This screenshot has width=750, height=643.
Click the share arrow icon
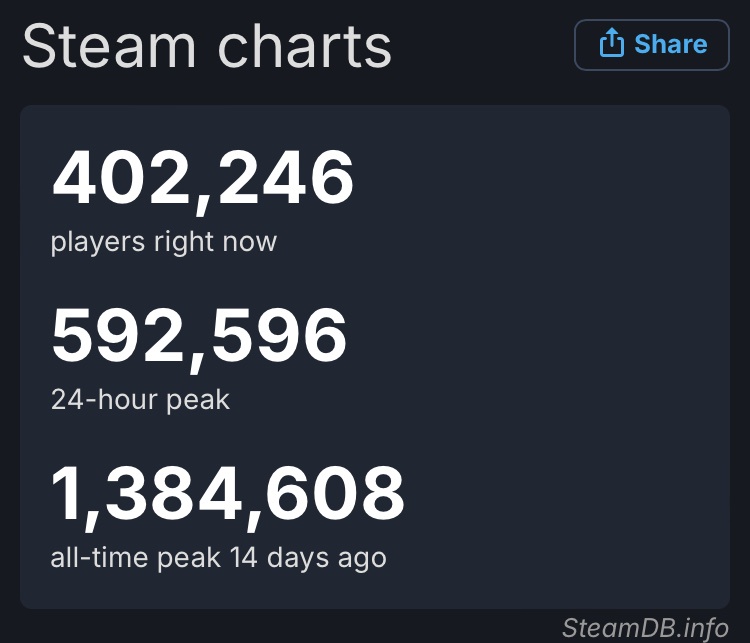[x=612, y=43]
